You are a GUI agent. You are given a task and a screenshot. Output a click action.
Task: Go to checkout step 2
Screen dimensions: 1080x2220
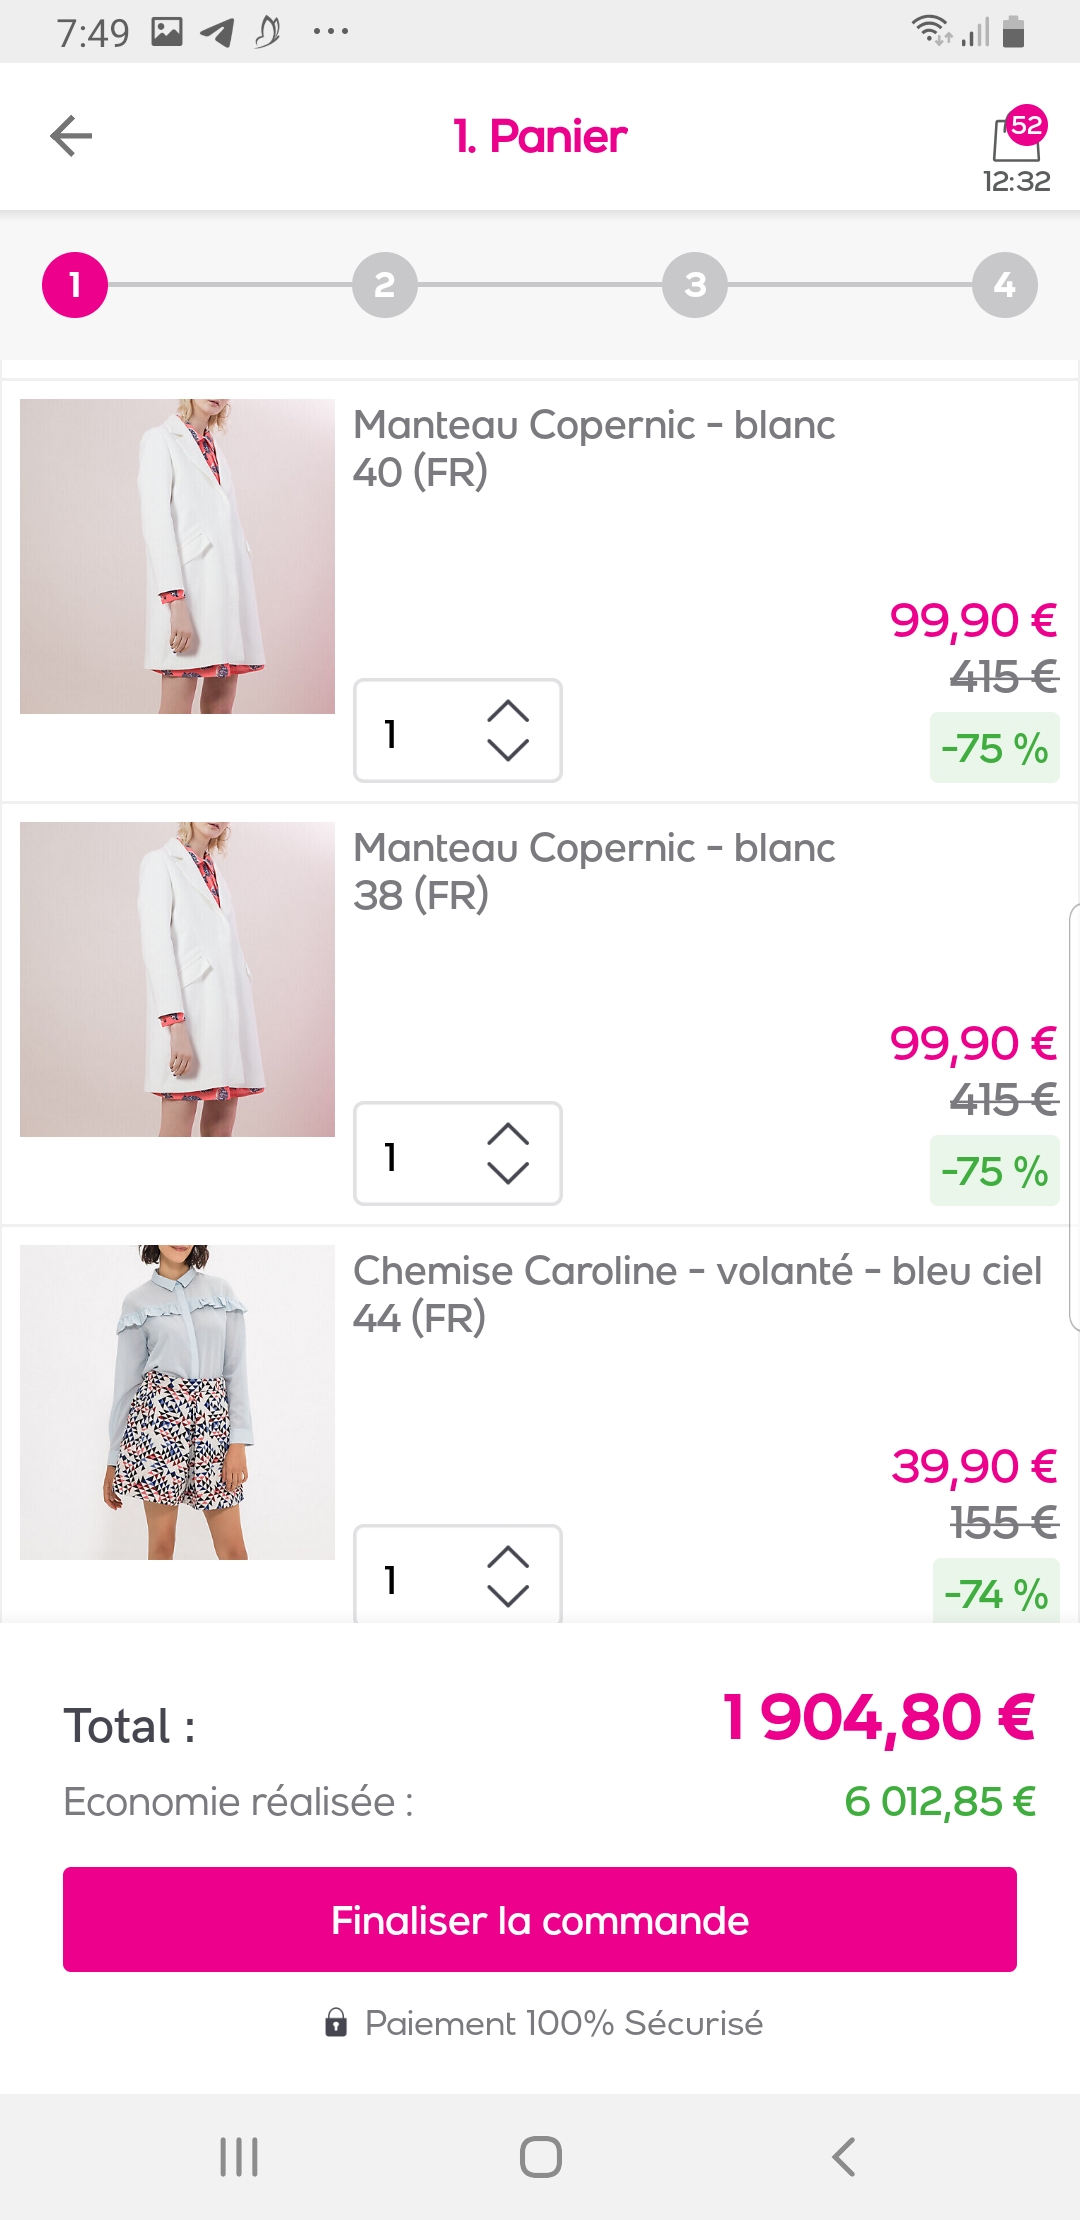coord(385,285)
